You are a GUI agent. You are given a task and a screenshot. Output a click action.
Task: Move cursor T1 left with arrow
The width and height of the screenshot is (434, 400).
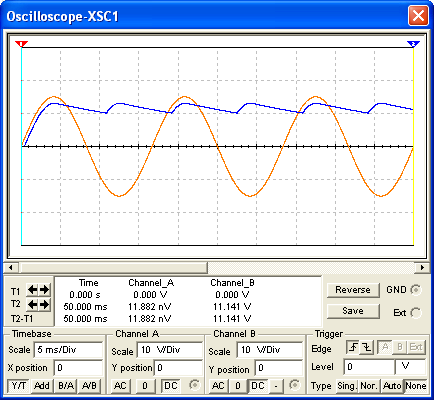[32, 290]
